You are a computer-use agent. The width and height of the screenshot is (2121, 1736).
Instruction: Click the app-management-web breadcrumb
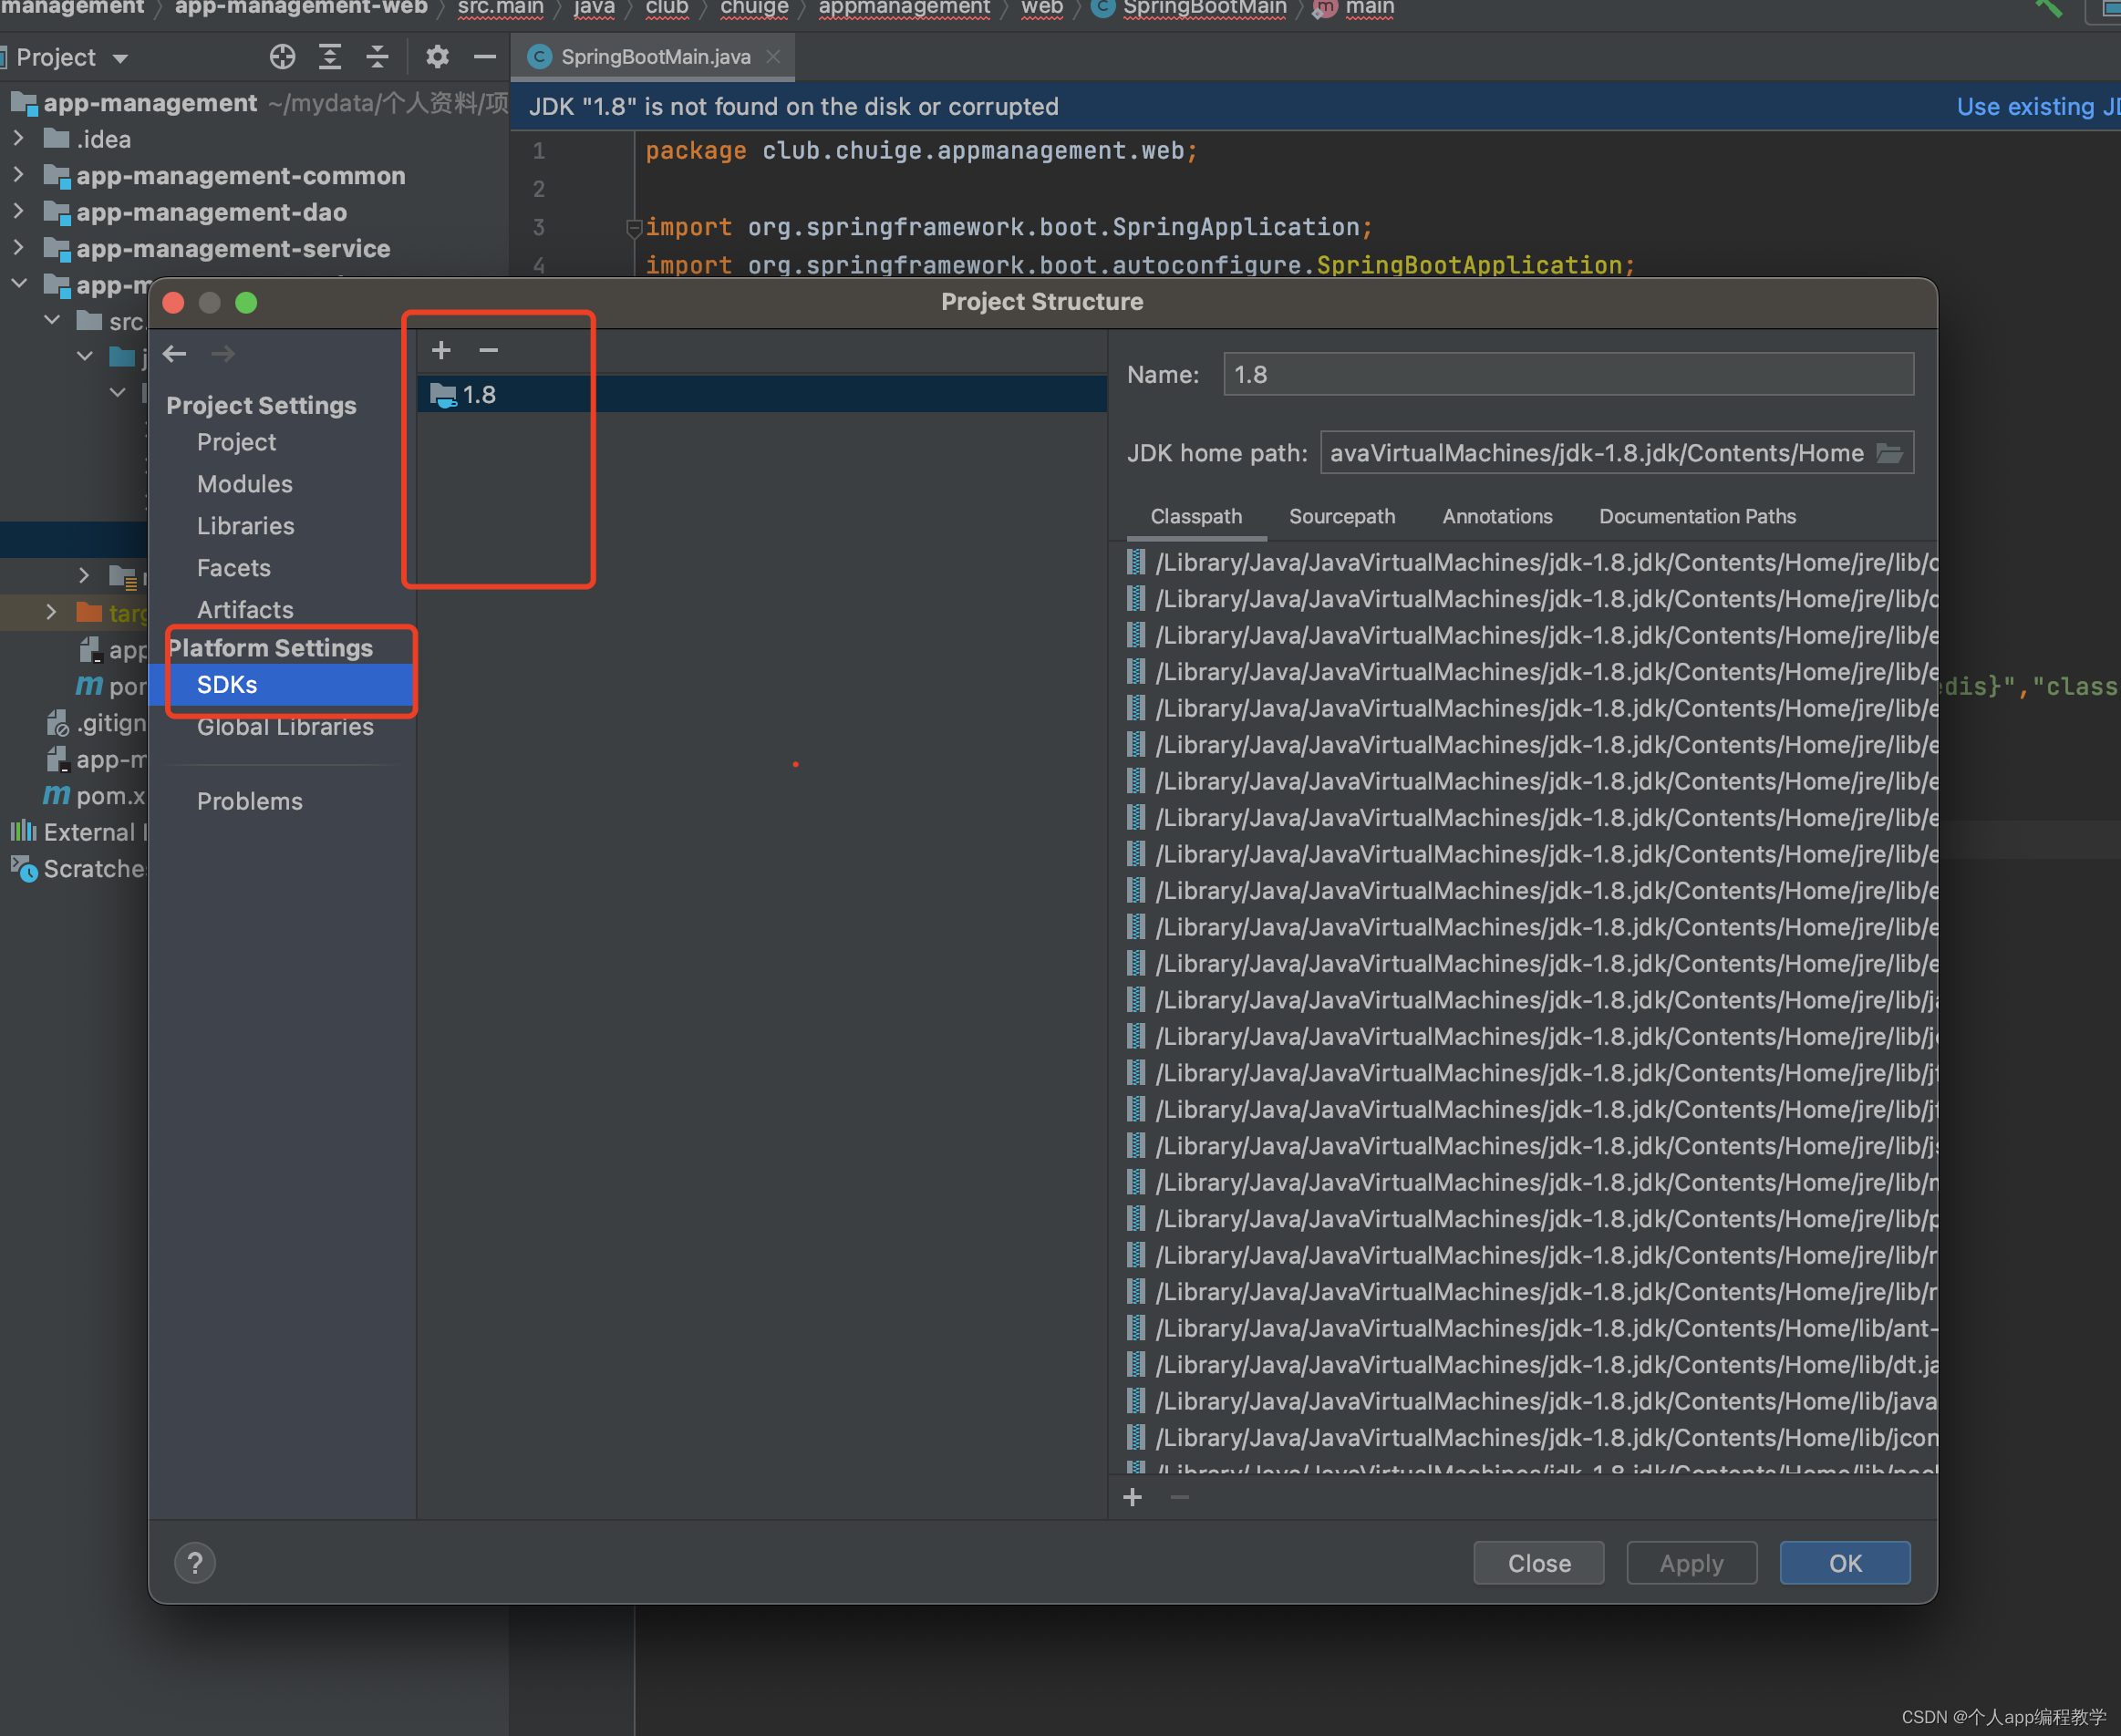pyautogui.click(x=301, y=8)
